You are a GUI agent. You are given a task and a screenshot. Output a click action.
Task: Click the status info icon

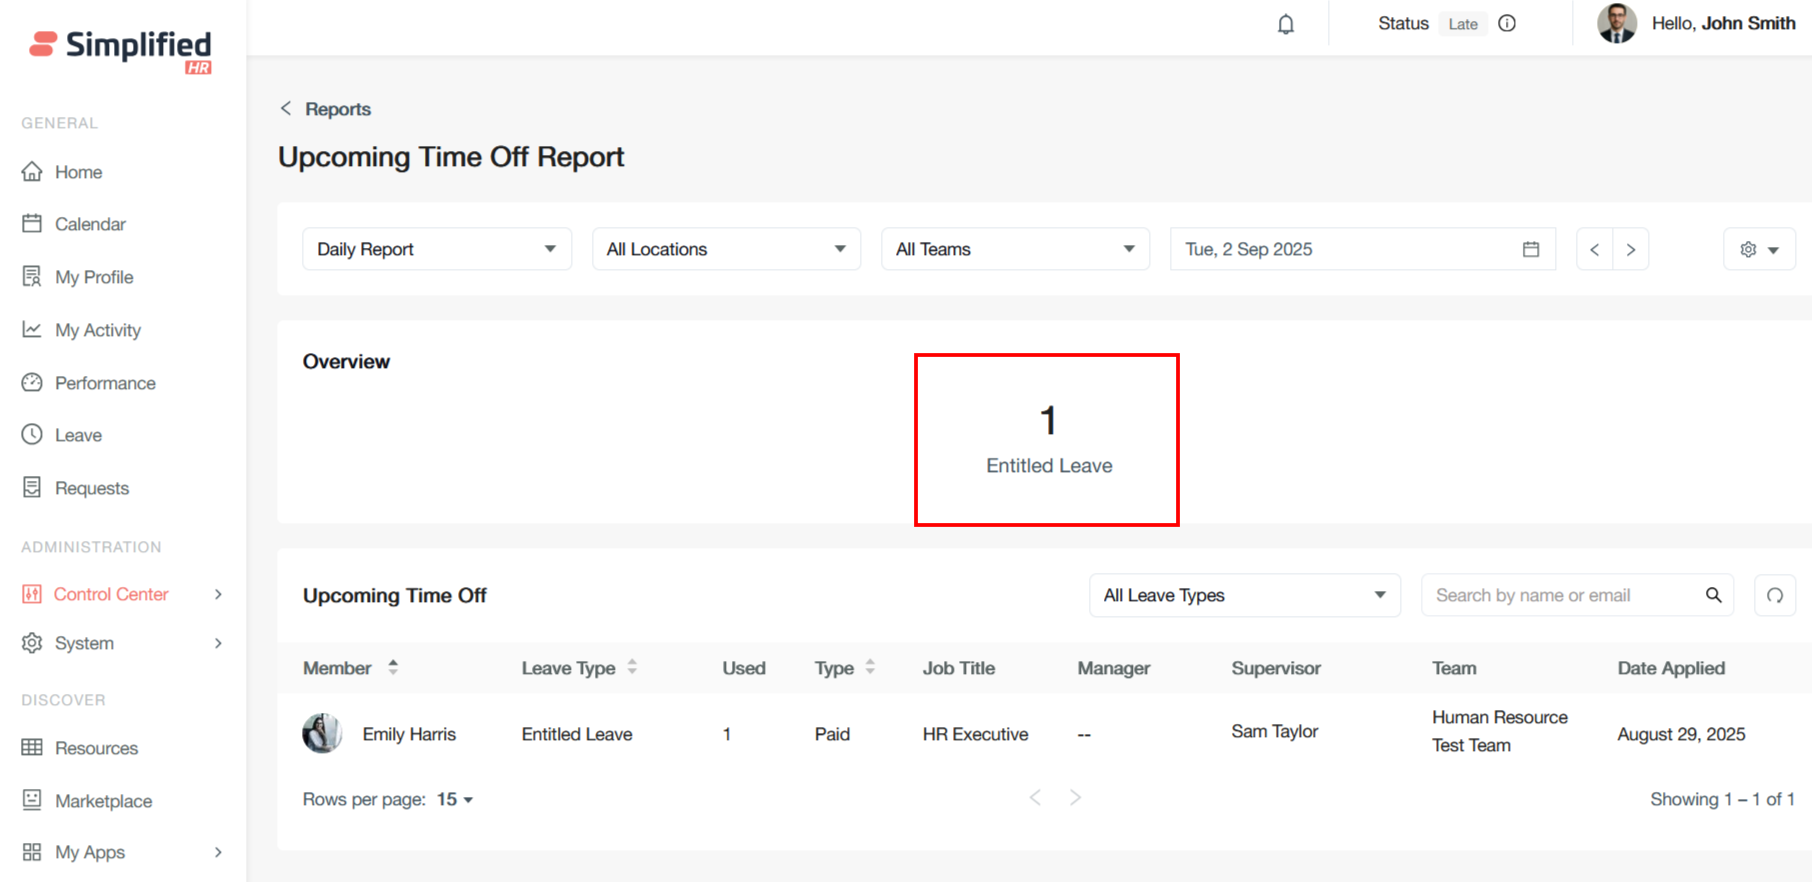(x=1507, y=23)
